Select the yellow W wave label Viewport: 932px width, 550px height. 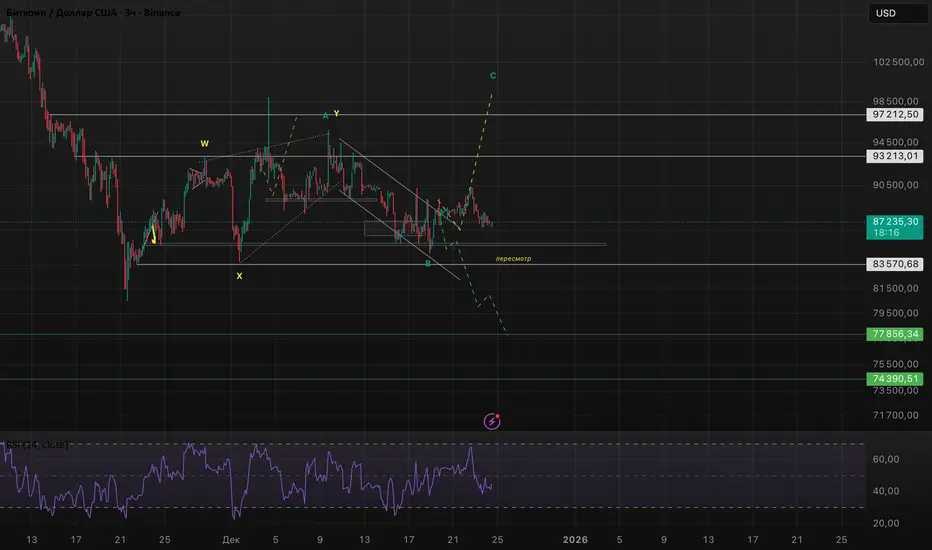(204, 143)
